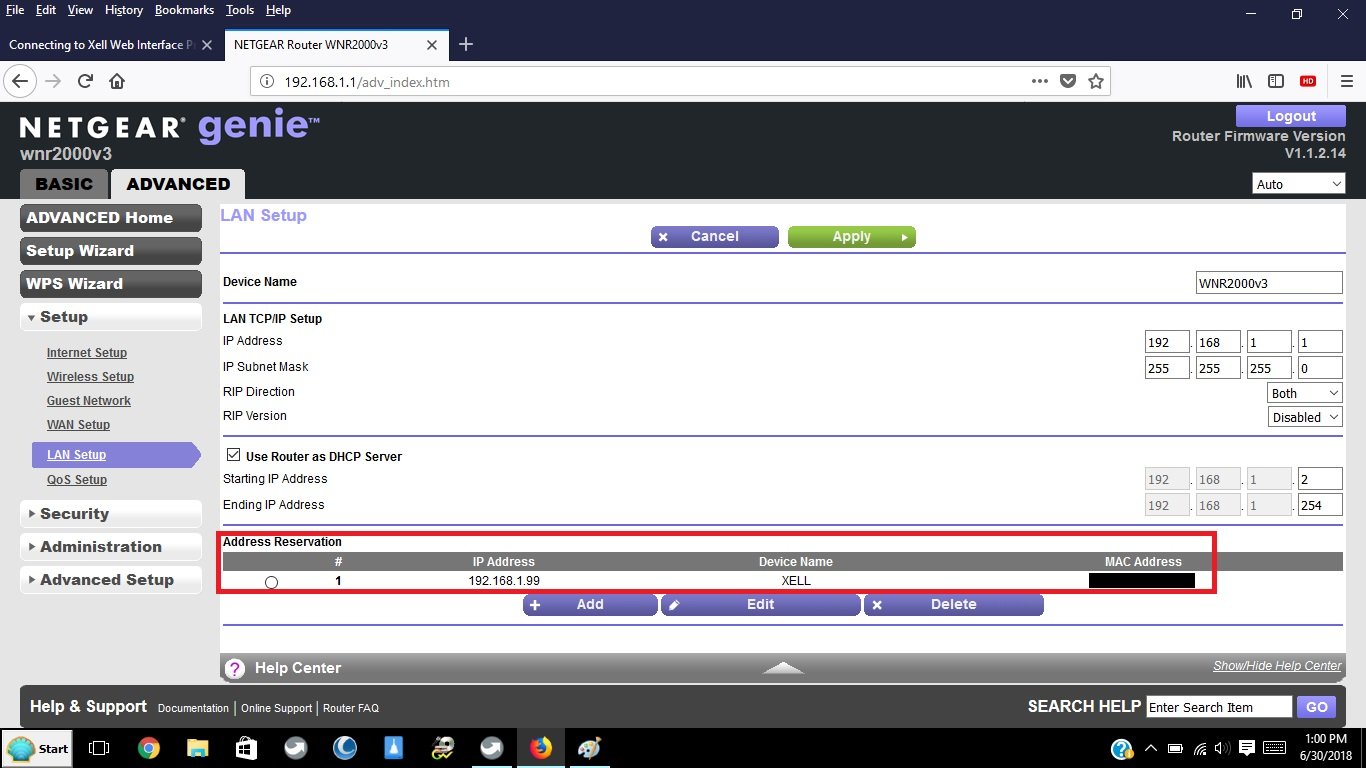
Task: Open the Bookmarks menu
Action: click(x=184, y=10)
